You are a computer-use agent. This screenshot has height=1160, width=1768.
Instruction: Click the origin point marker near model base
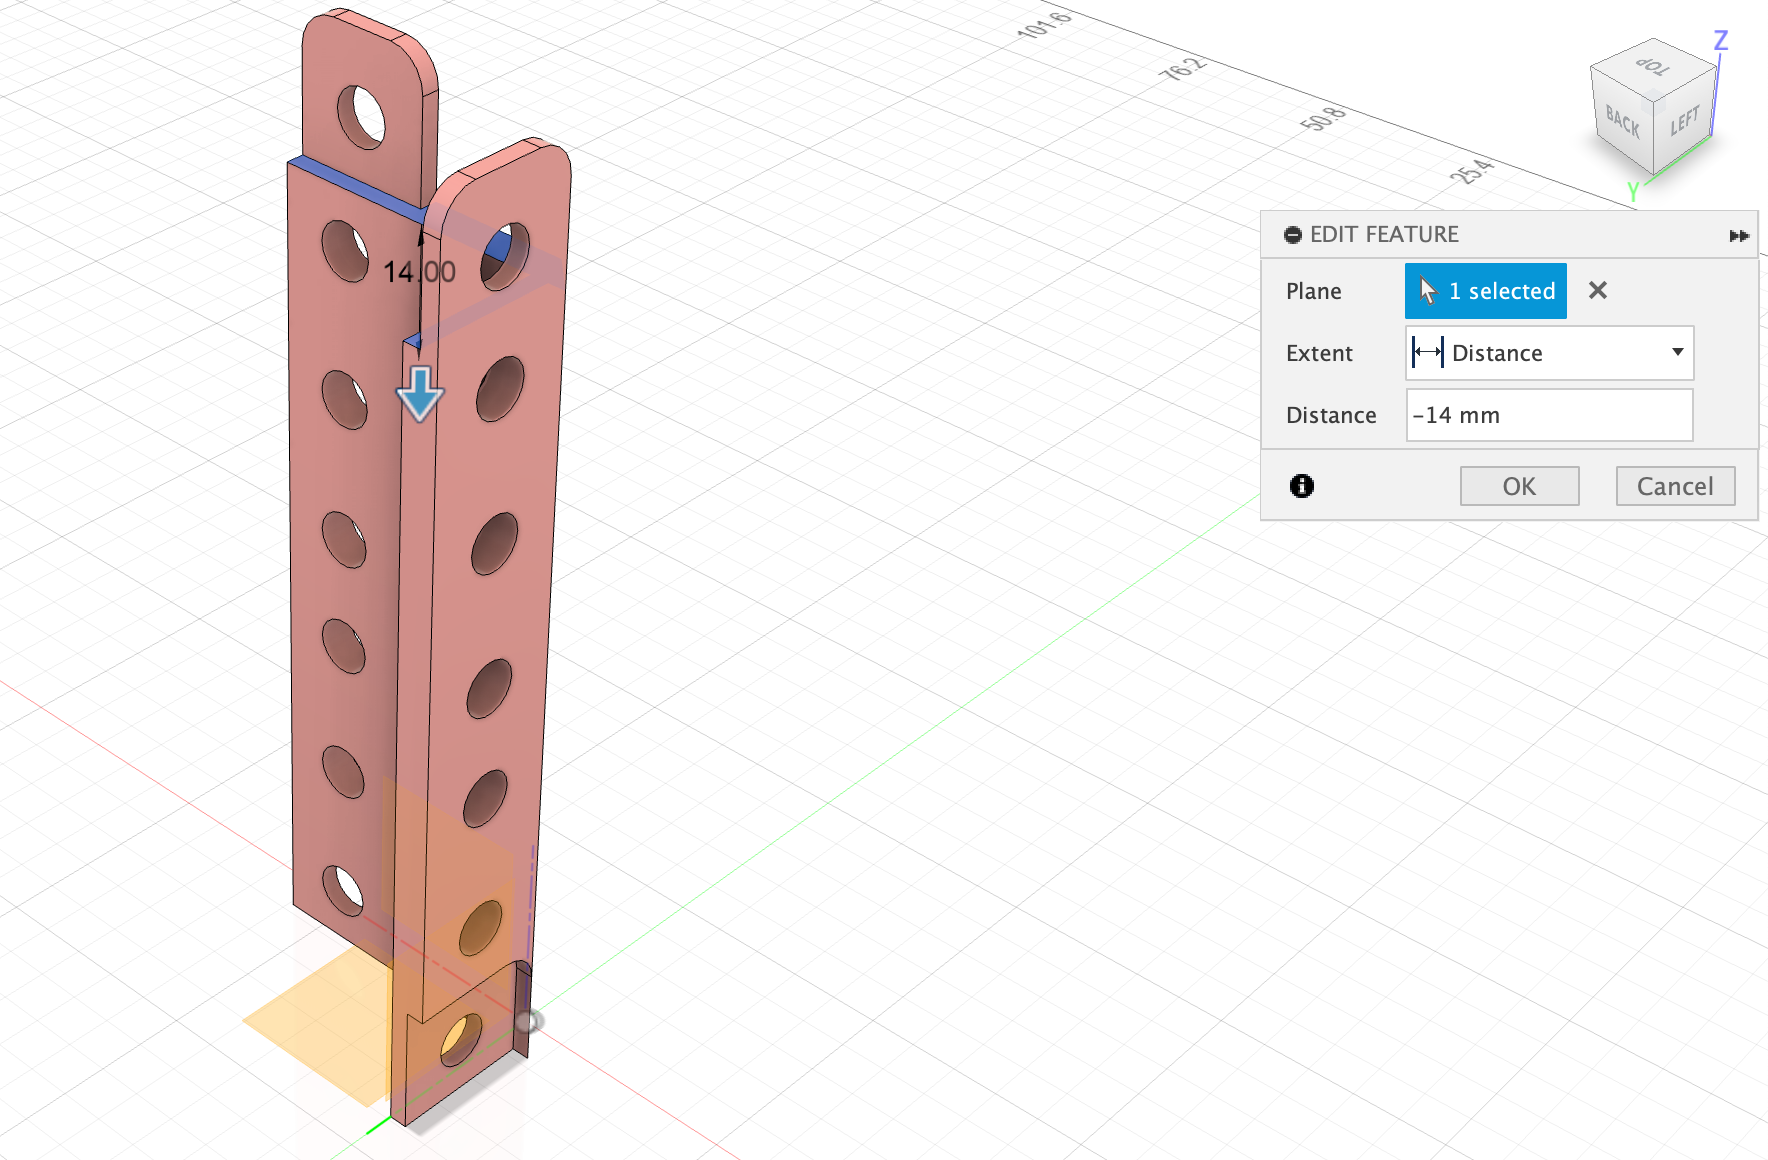(528, 1021)
